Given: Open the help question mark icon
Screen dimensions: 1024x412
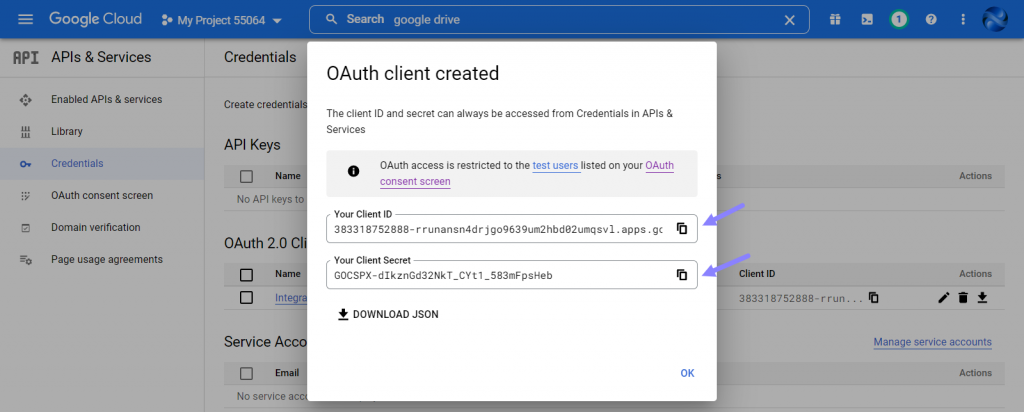Looking at the screenshot, I should (x=931, y=20).
